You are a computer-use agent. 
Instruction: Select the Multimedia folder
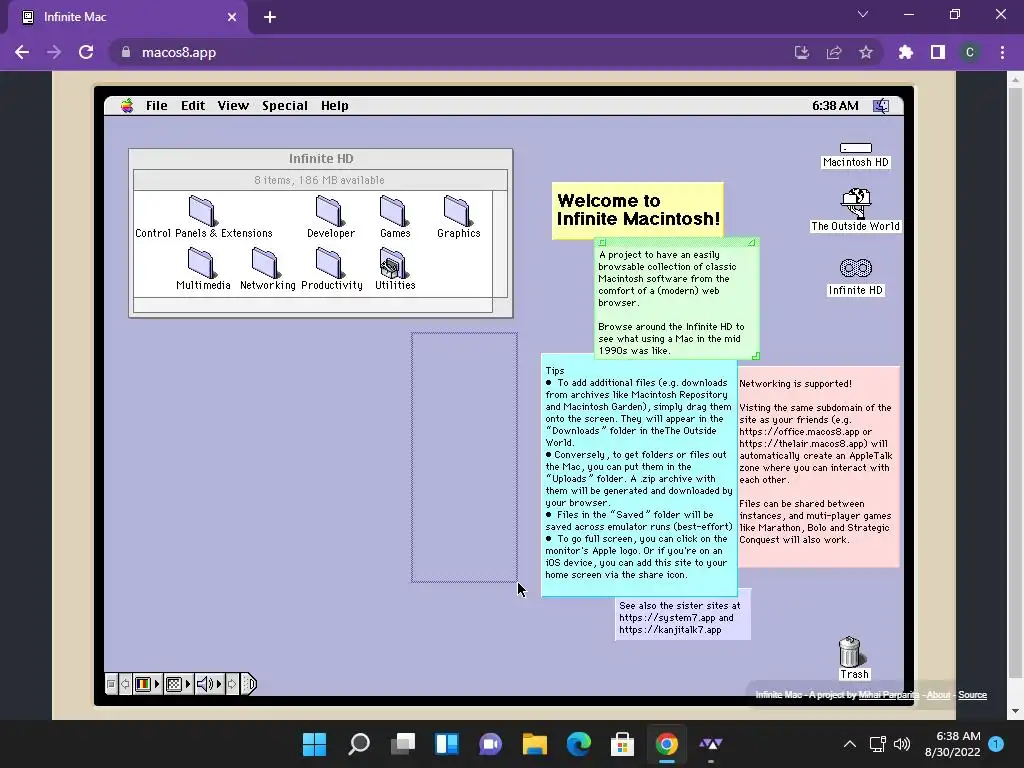[203, 269]
